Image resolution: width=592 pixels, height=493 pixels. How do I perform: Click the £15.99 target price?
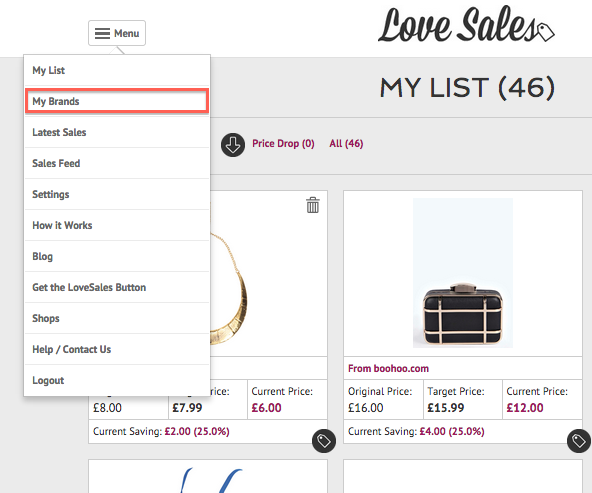(446, 408)
